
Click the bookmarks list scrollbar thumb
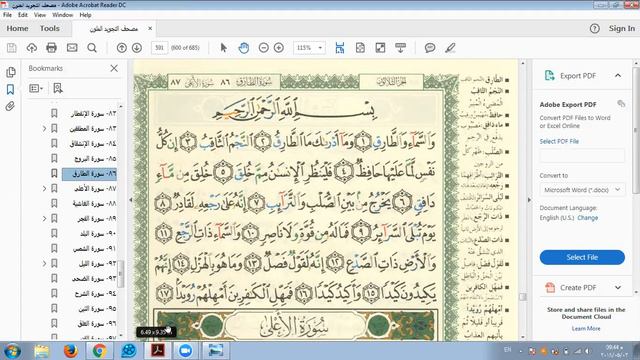[x=120, y=273]
